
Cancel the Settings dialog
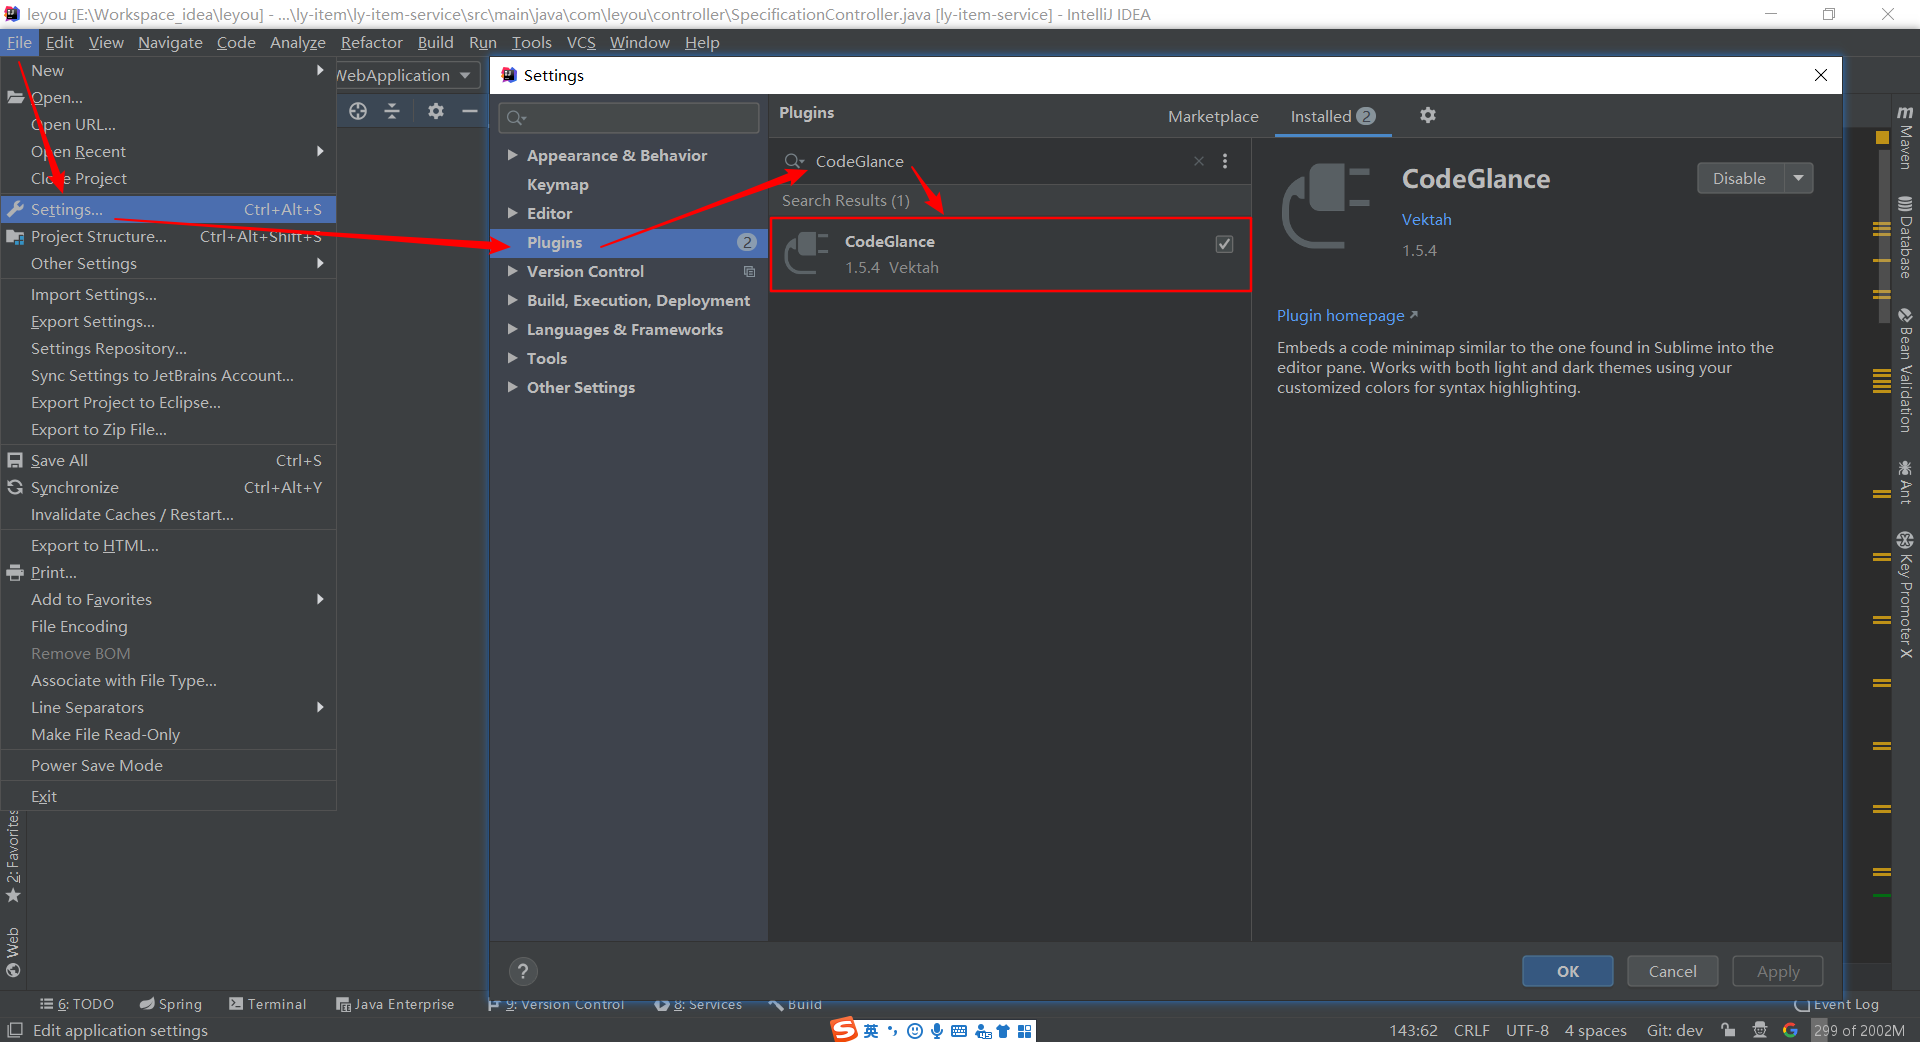point(1672,971)
